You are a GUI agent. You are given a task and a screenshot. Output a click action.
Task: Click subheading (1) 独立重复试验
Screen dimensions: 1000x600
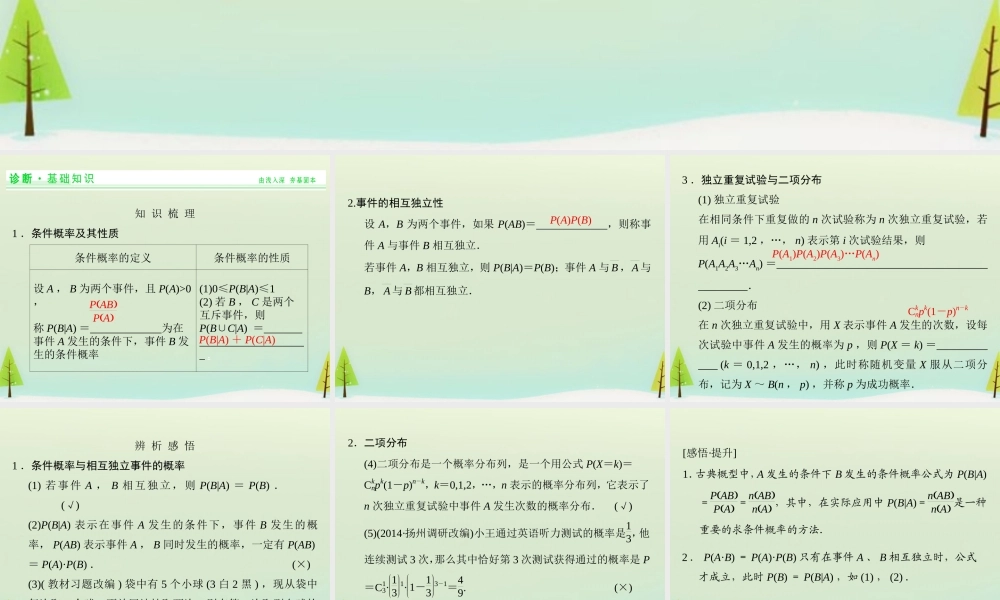click(x=739, y=200)
